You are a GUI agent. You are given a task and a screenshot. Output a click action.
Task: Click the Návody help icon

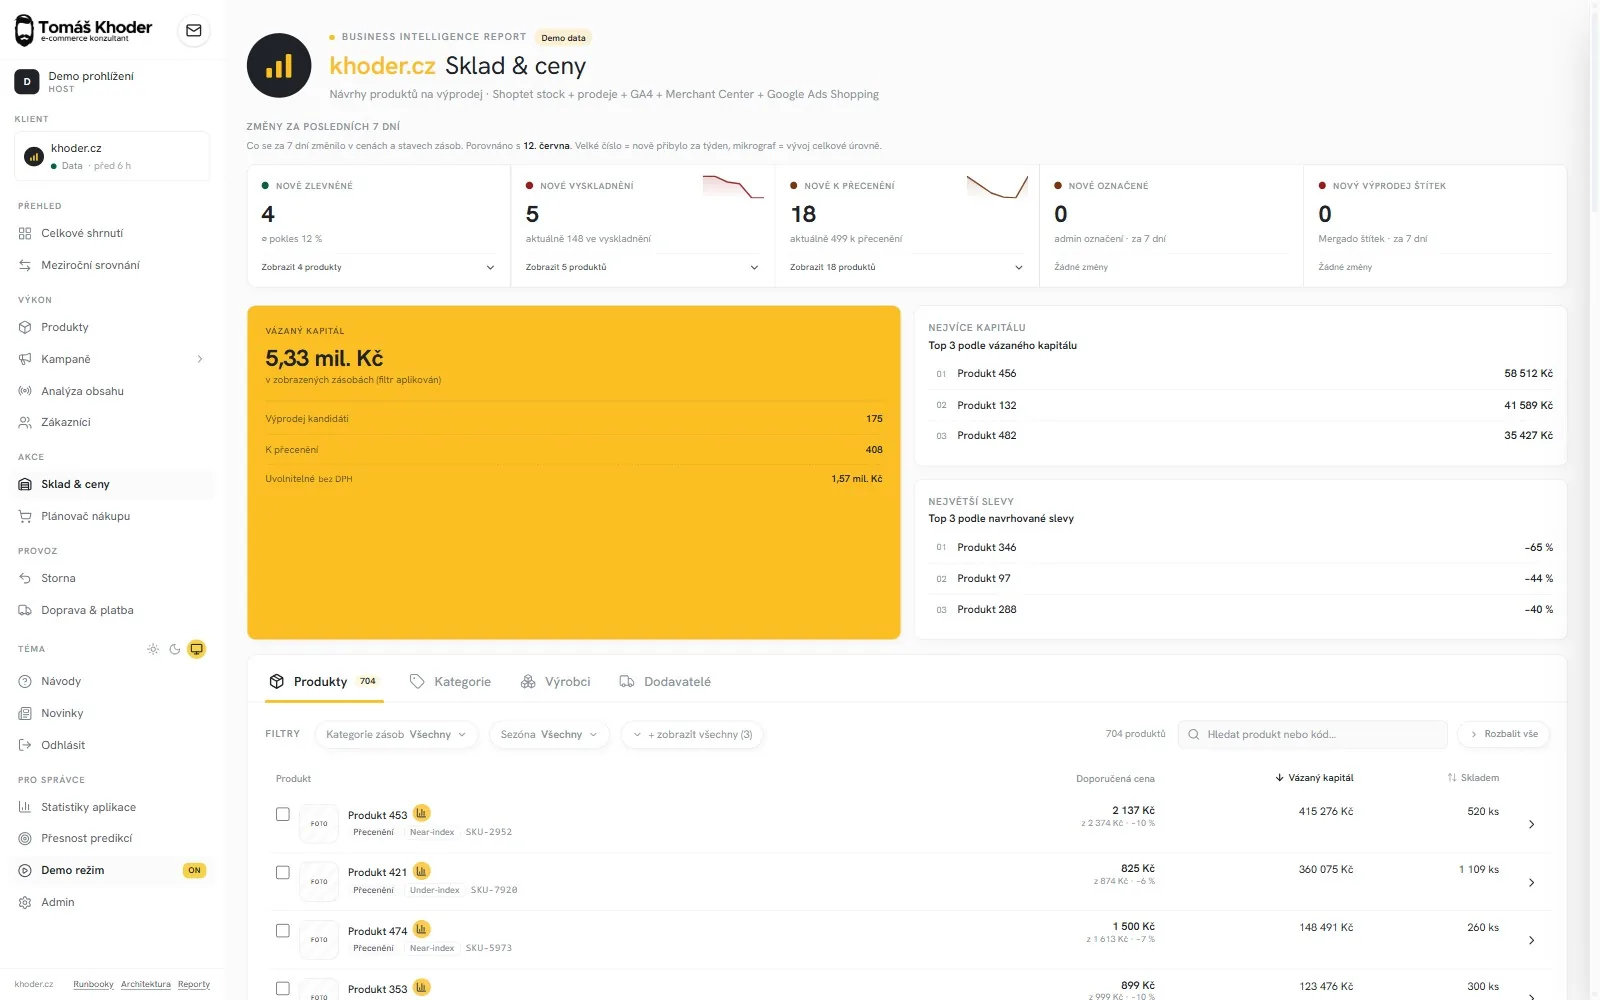25,681
